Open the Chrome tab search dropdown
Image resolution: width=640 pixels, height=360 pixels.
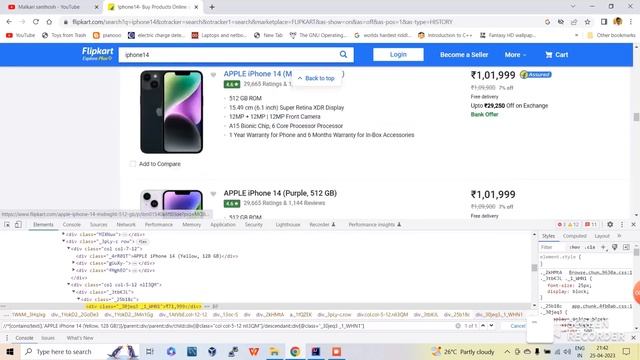573,7
